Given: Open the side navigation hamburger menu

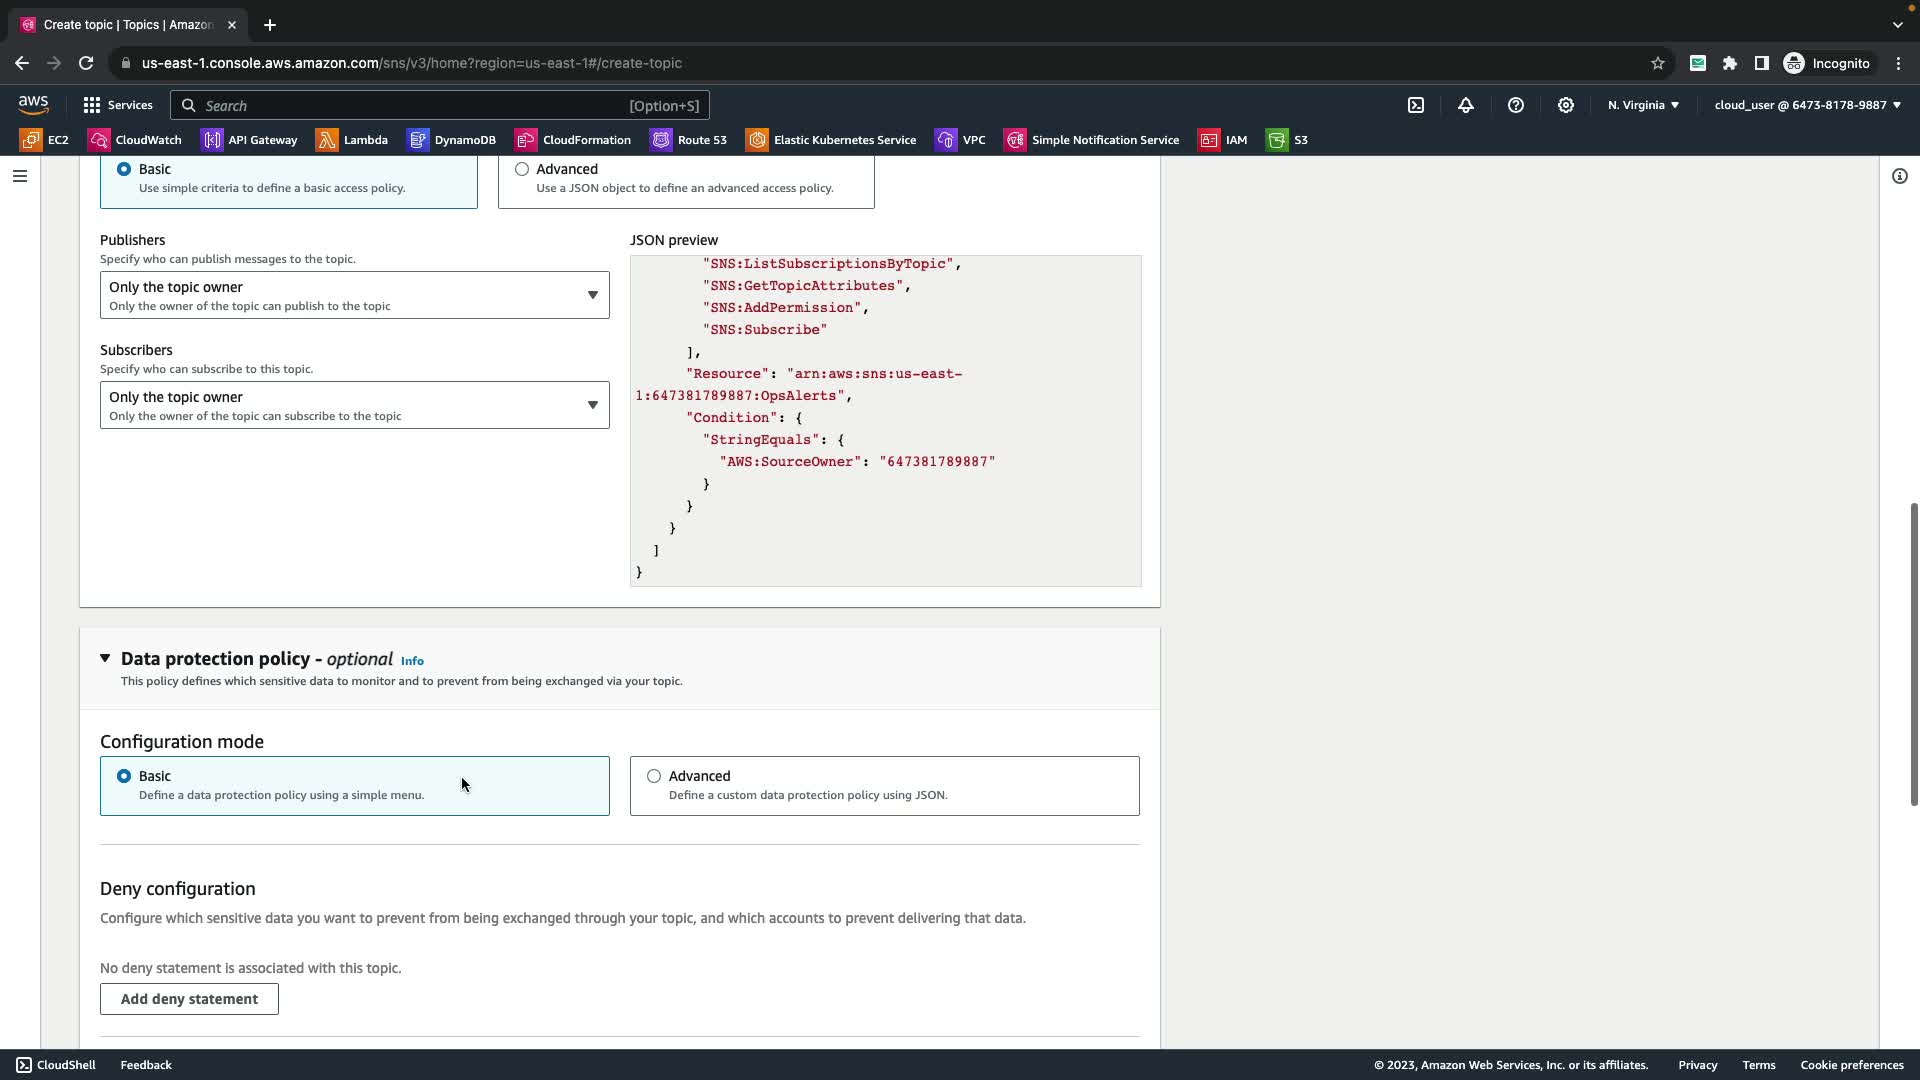Looking at the screenshot, I should [20, 176].
